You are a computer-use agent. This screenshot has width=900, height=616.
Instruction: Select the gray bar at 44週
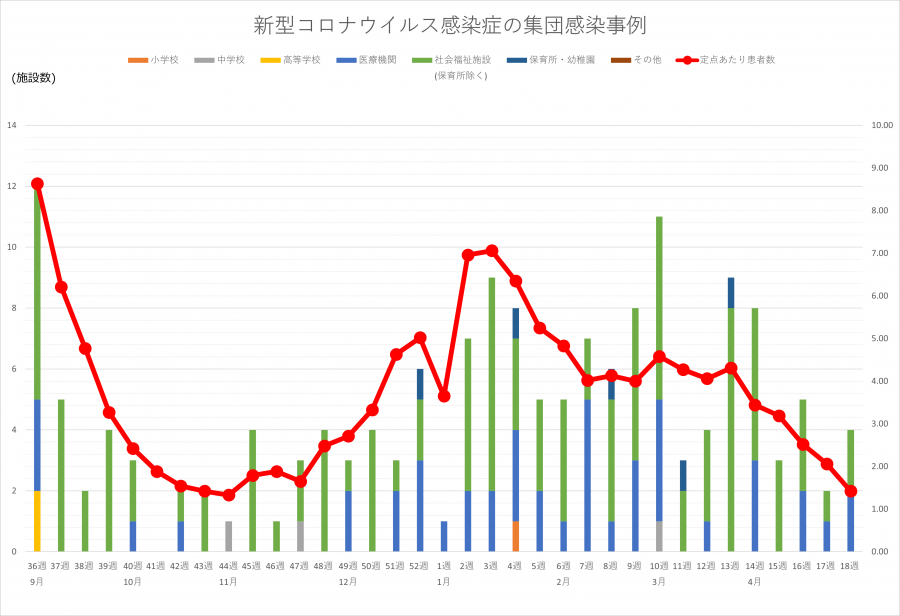228,536
